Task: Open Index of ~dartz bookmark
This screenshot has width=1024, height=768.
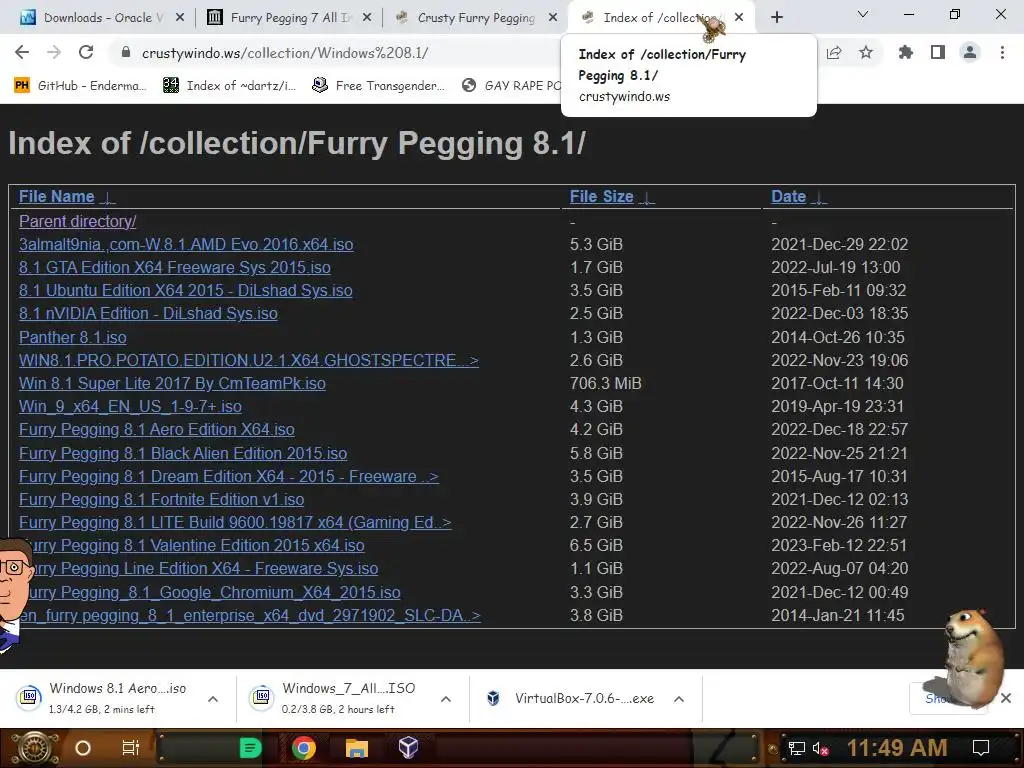Action: click(229, 86)
